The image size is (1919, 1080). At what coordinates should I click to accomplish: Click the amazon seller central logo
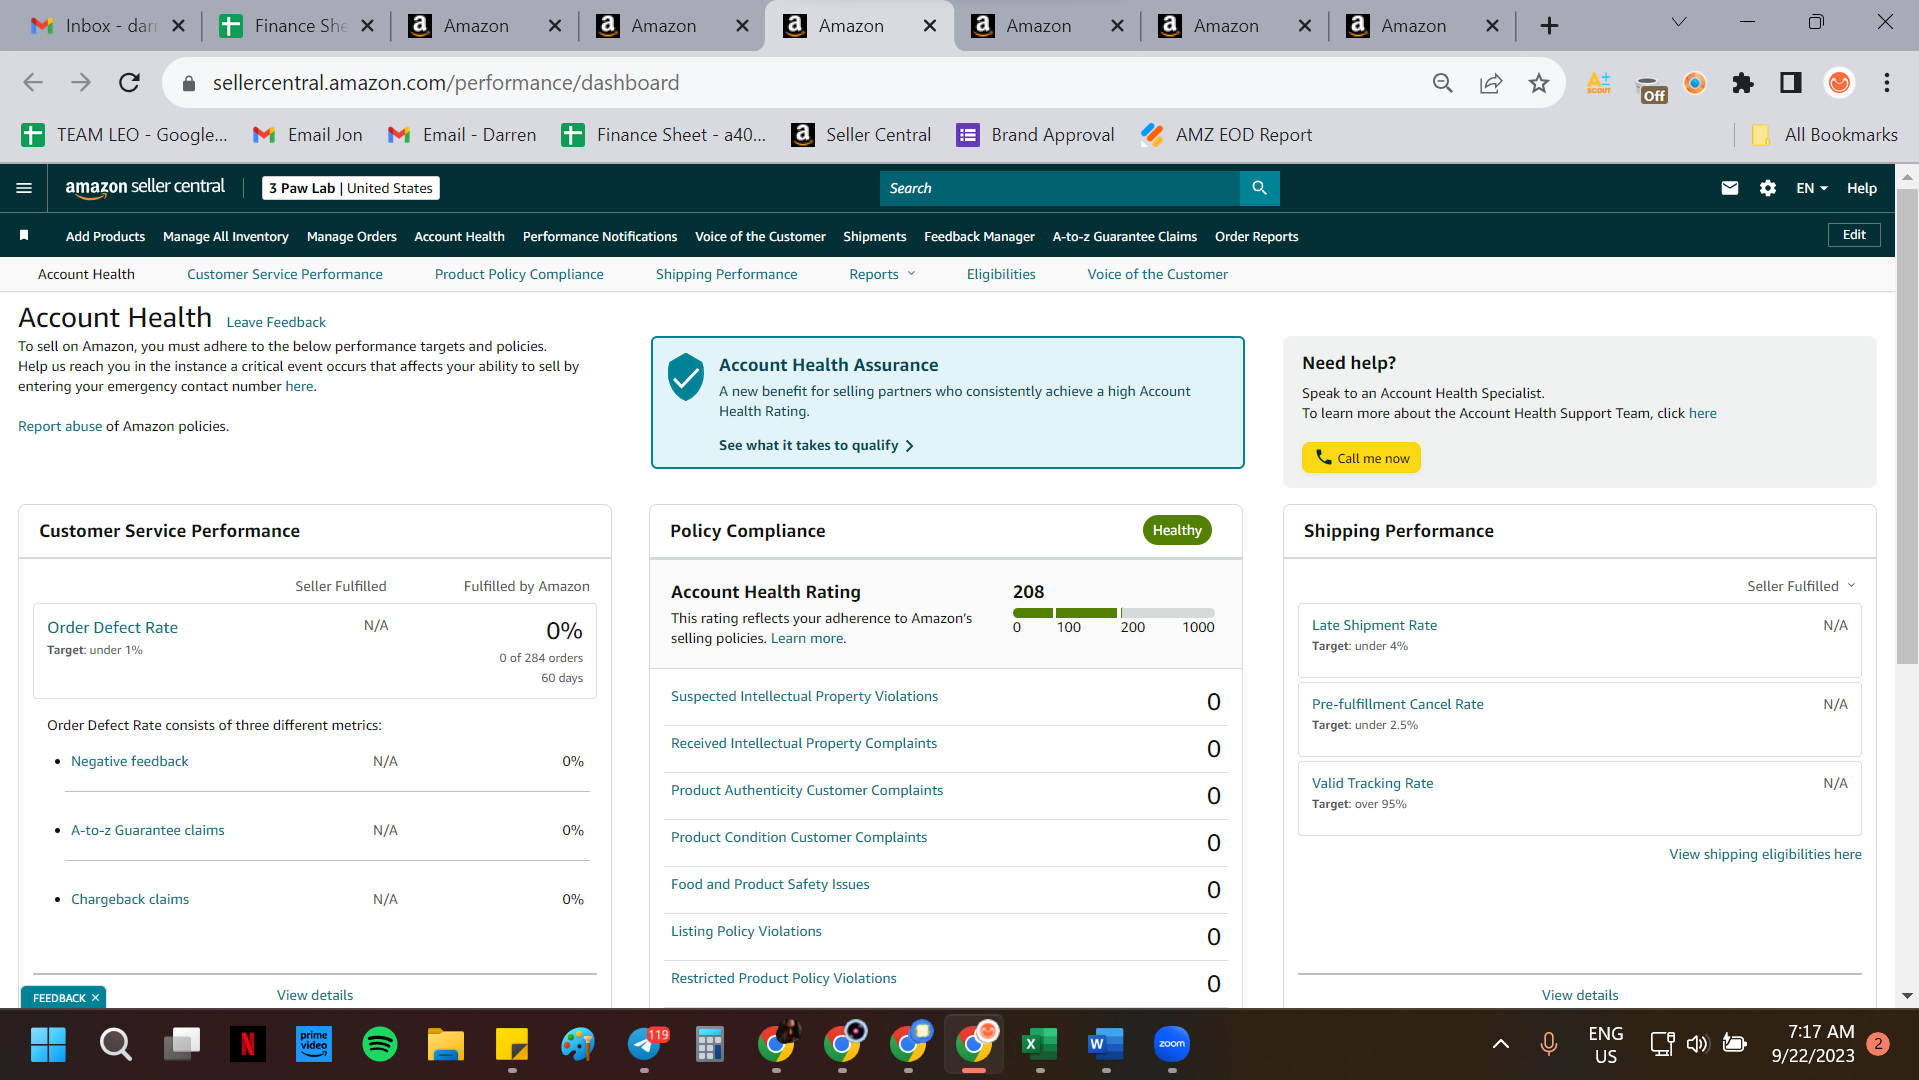pos(145,187)
